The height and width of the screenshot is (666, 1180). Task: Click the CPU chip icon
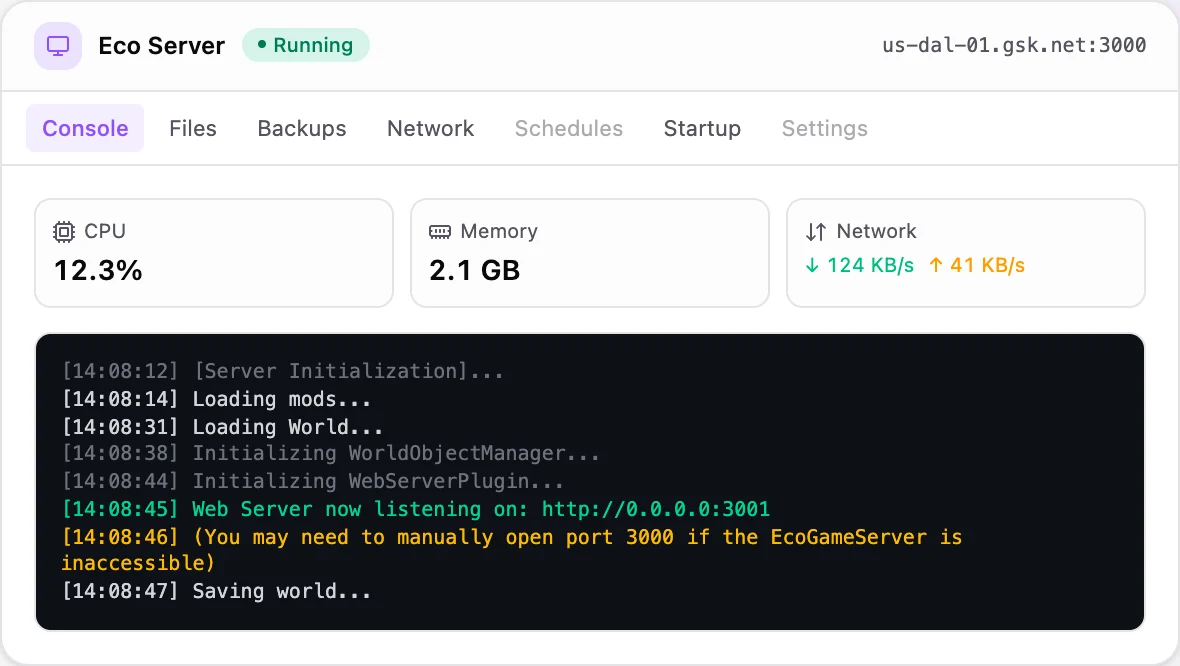pos(64,232)
